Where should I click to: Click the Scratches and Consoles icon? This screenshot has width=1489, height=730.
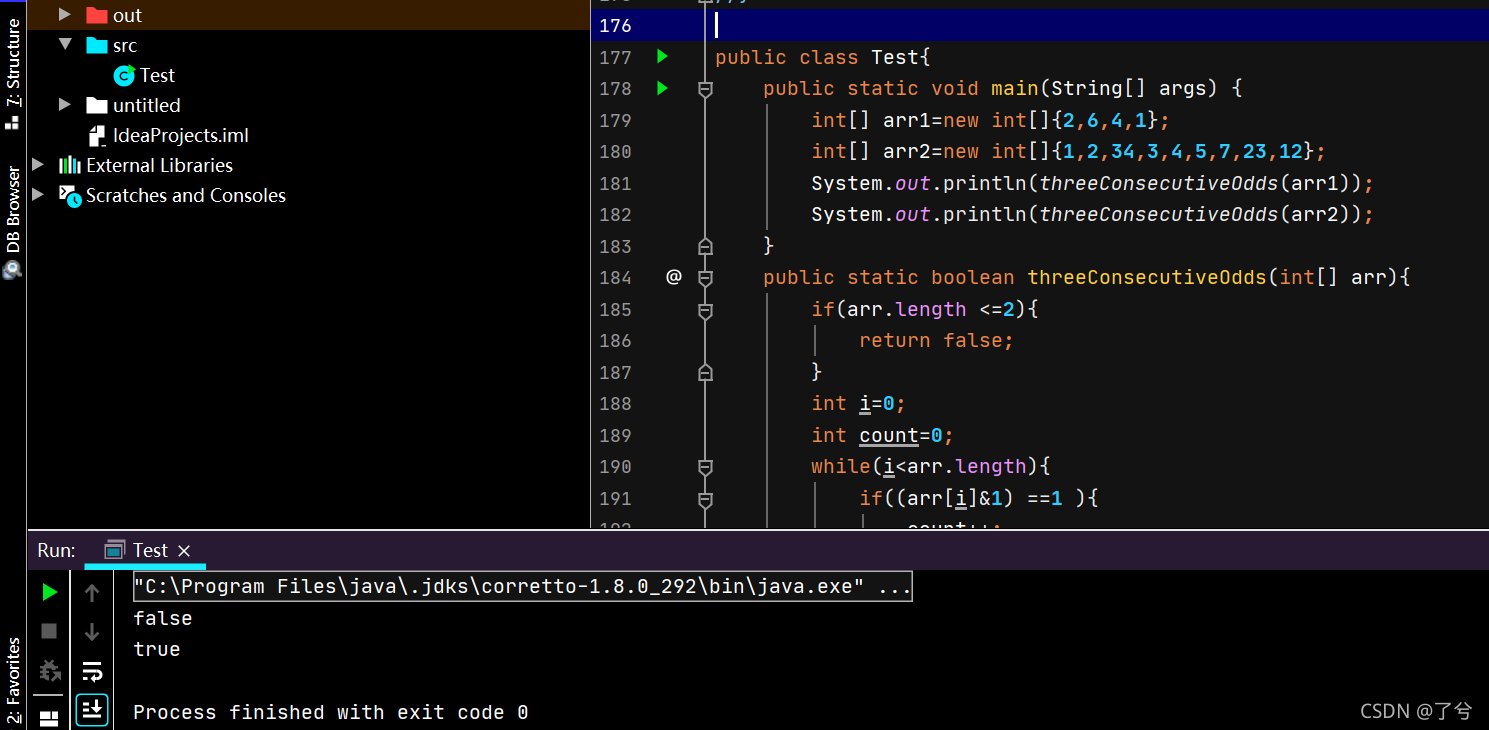[69, 195]
